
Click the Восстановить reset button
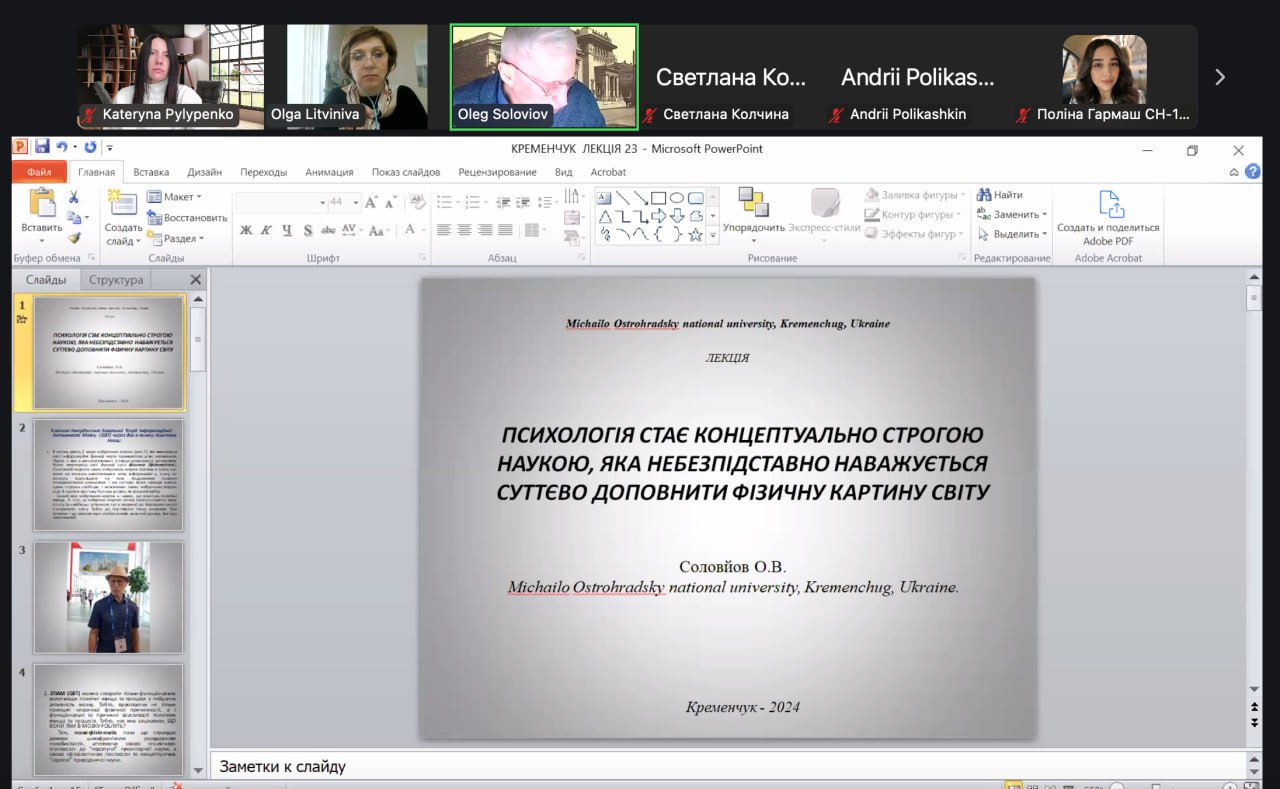click(187, 218)
